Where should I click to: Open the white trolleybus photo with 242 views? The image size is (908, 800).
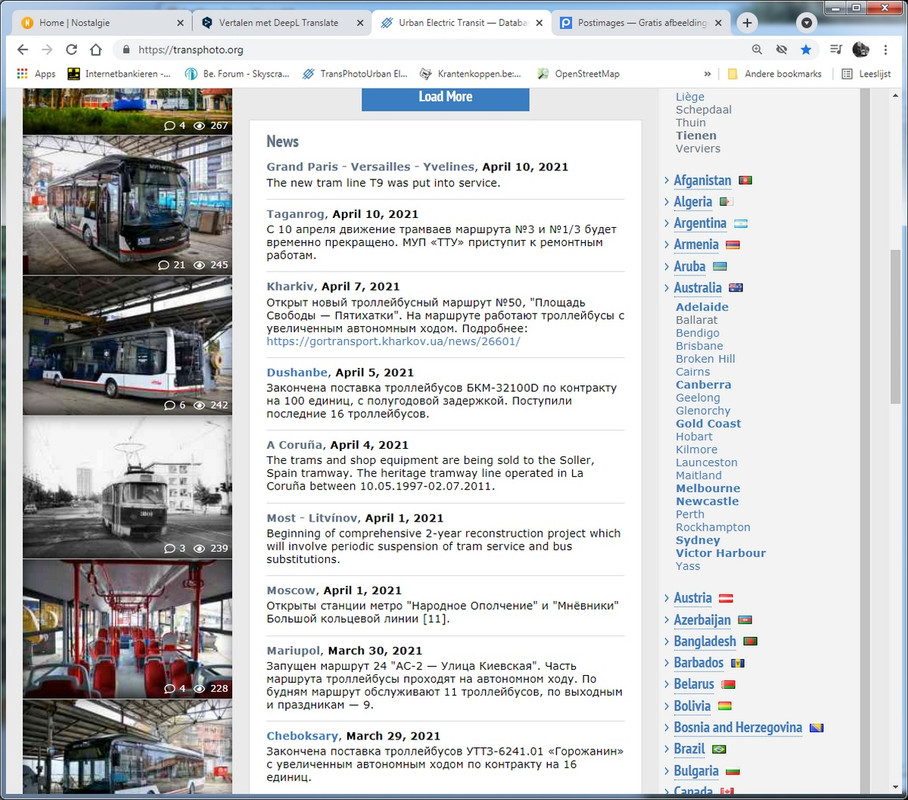(x=127, y=345)
